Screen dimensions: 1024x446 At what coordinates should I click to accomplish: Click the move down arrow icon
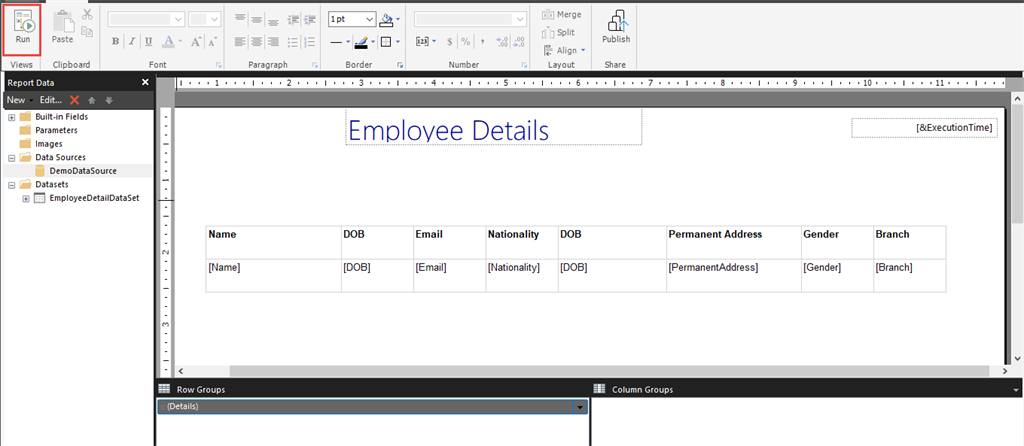click(x=109, y=100)
